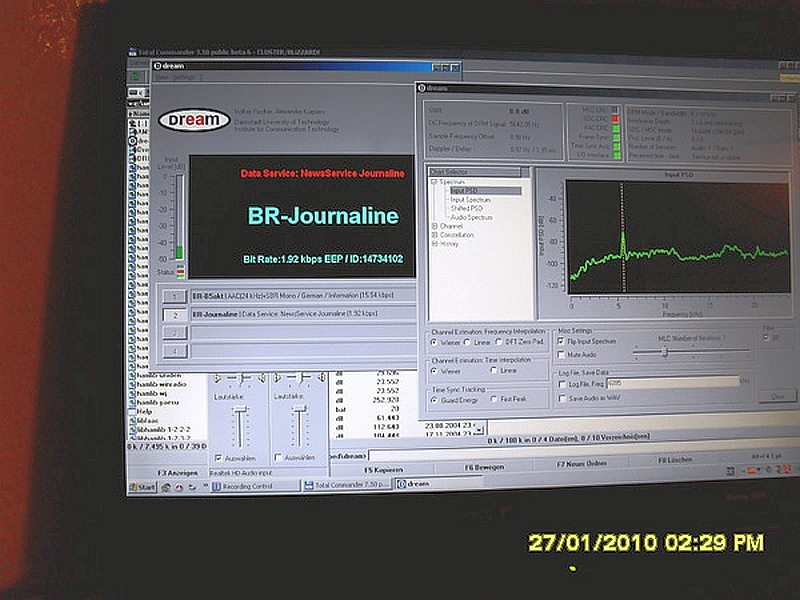800x600 pixels.
Task: Click first balance slider in Recording Control
Action: tap(240, 379)
